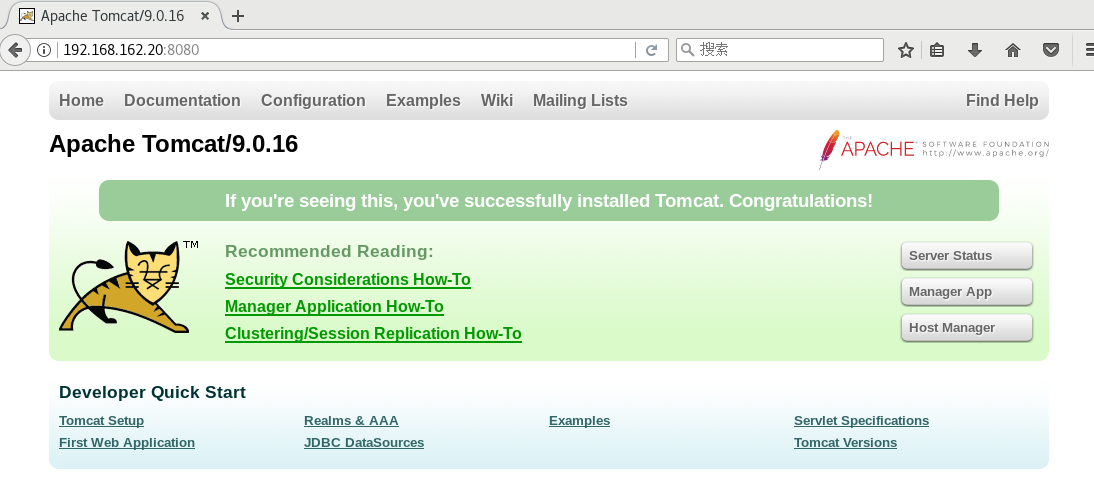Click the Server Status button
This screenshot has width=1094, height=484.
966,255
